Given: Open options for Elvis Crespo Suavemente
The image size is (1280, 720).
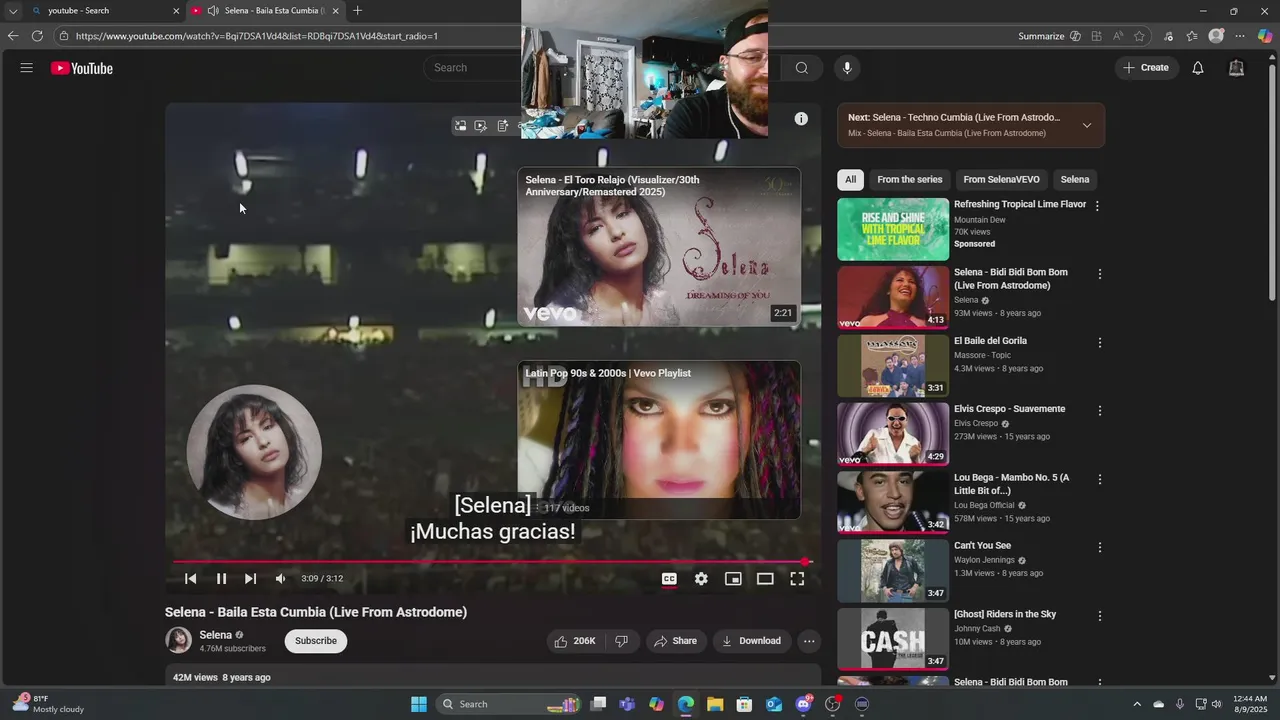Looking at the screenshot, I should (x=1100, y=411).
